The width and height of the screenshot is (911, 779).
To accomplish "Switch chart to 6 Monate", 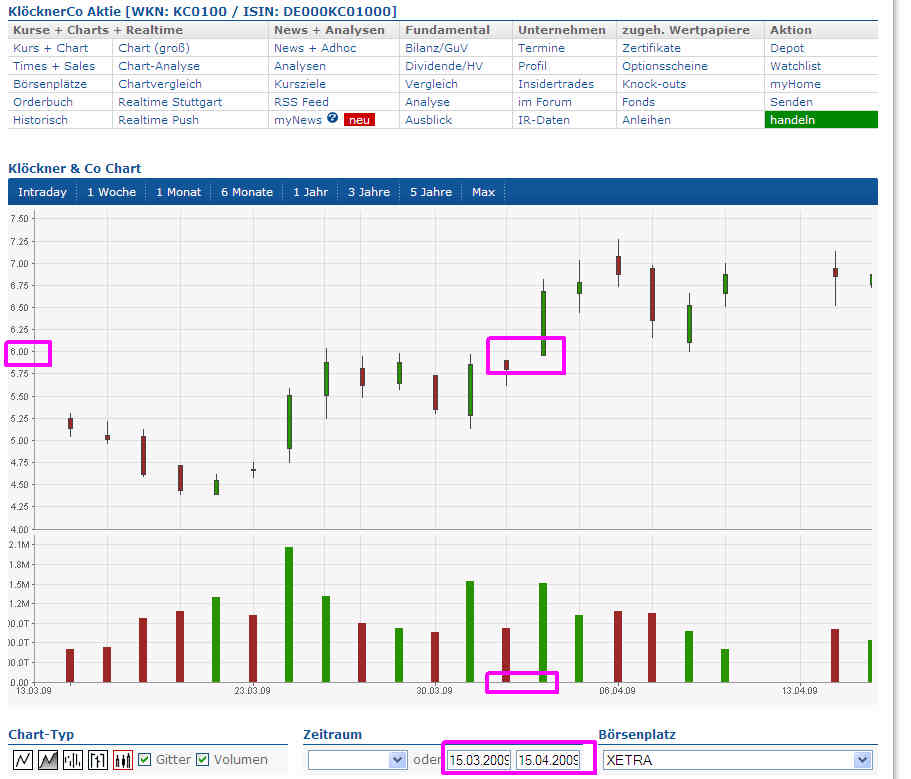I will (247, 192).
